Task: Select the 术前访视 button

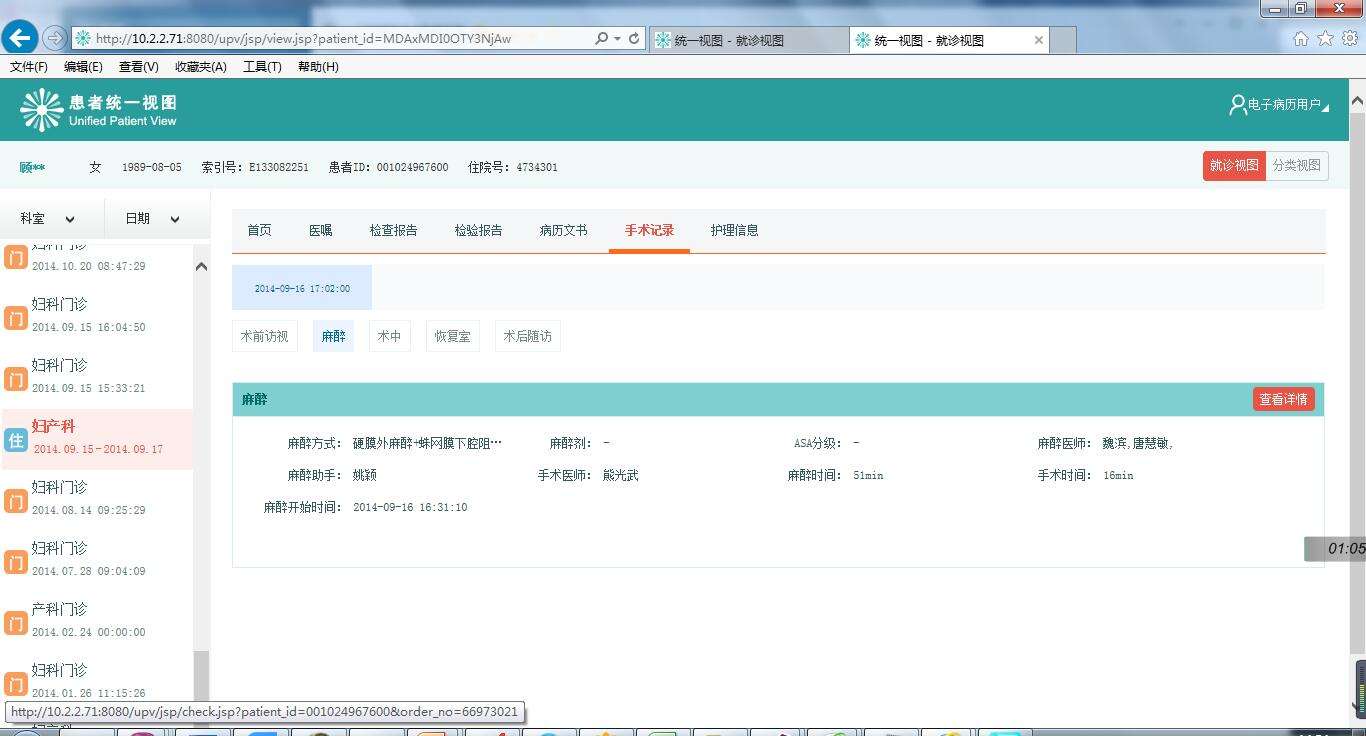Action: 264,337
